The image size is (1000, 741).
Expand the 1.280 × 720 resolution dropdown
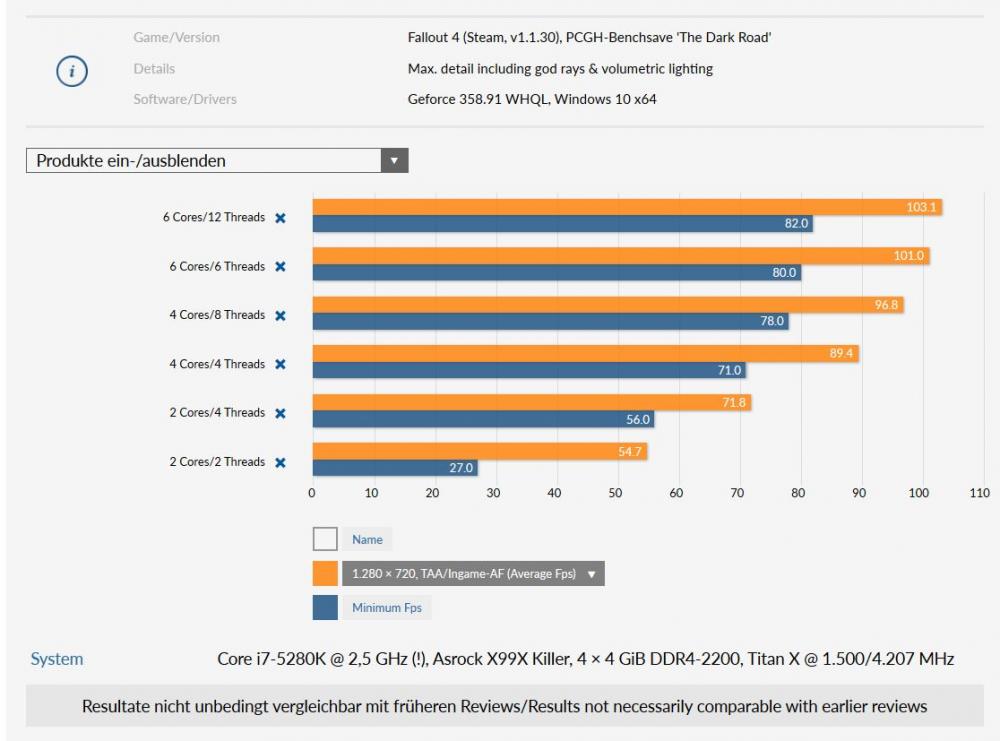coord(473,573)
